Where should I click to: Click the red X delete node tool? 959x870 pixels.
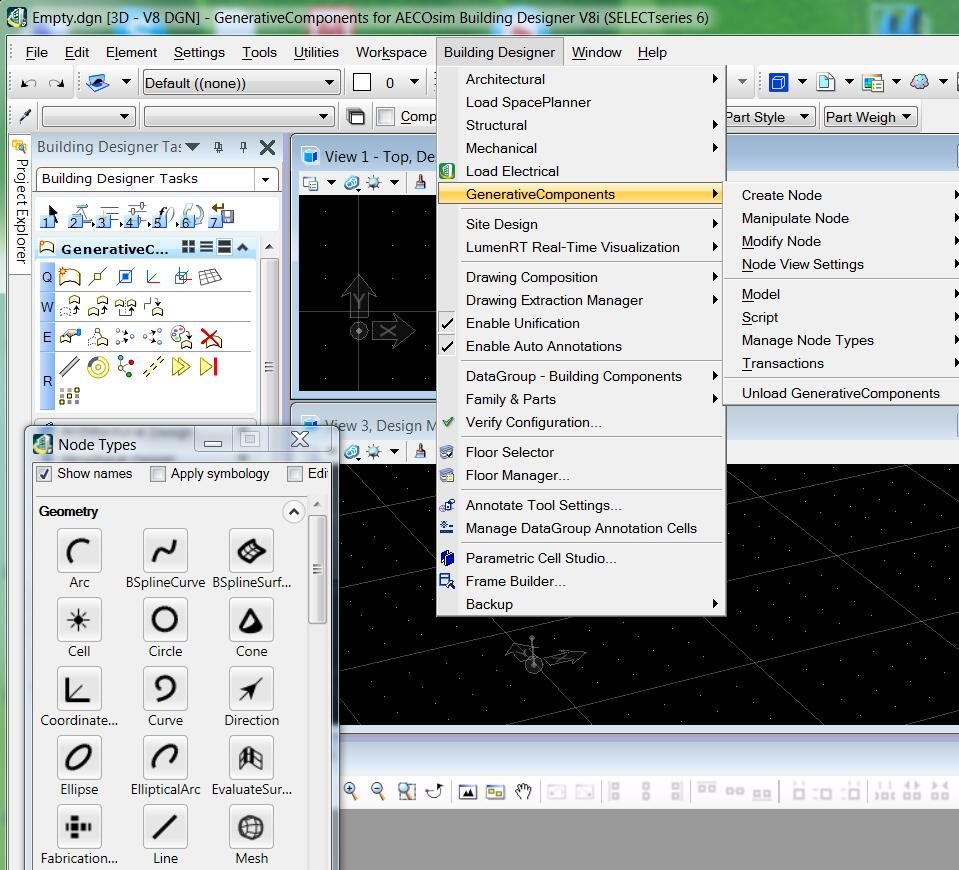tap(211, 337)
